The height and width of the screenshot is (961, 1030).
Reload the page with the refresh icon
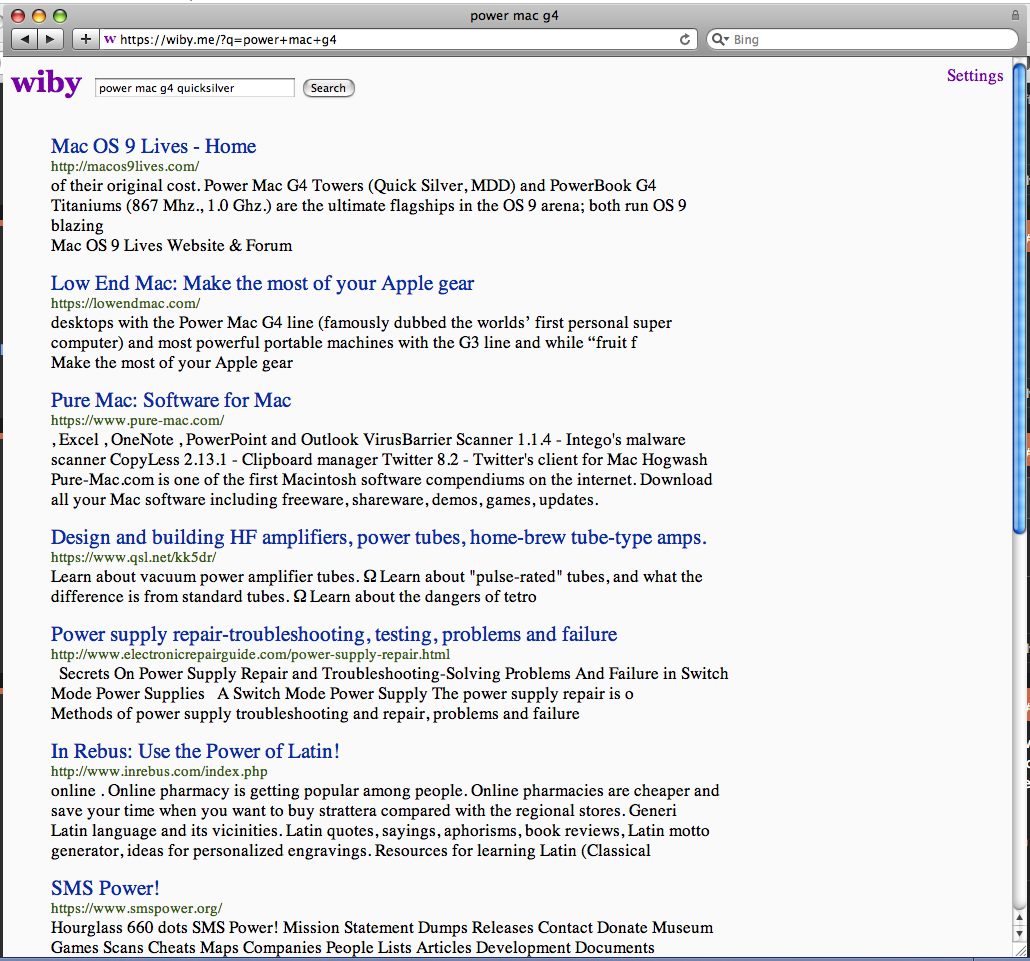coord(684,39)
